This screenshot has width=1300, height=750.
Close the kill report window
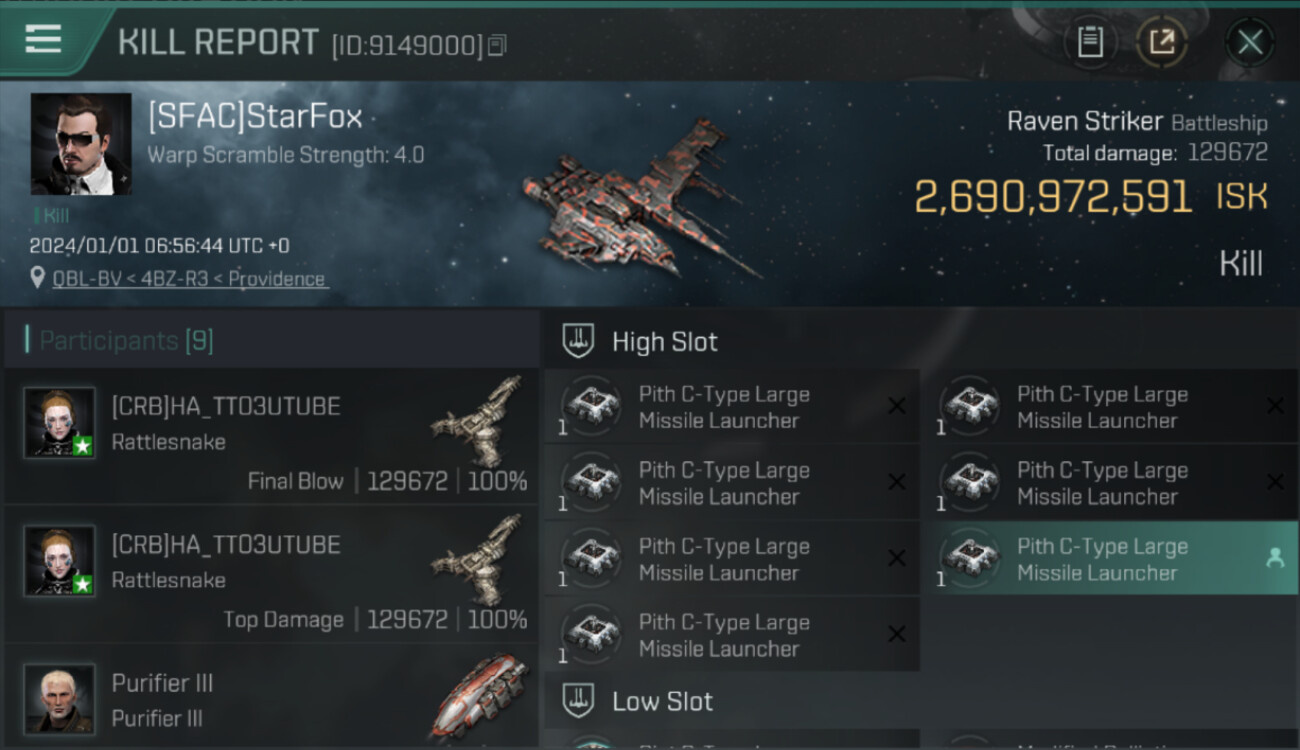1250,42
